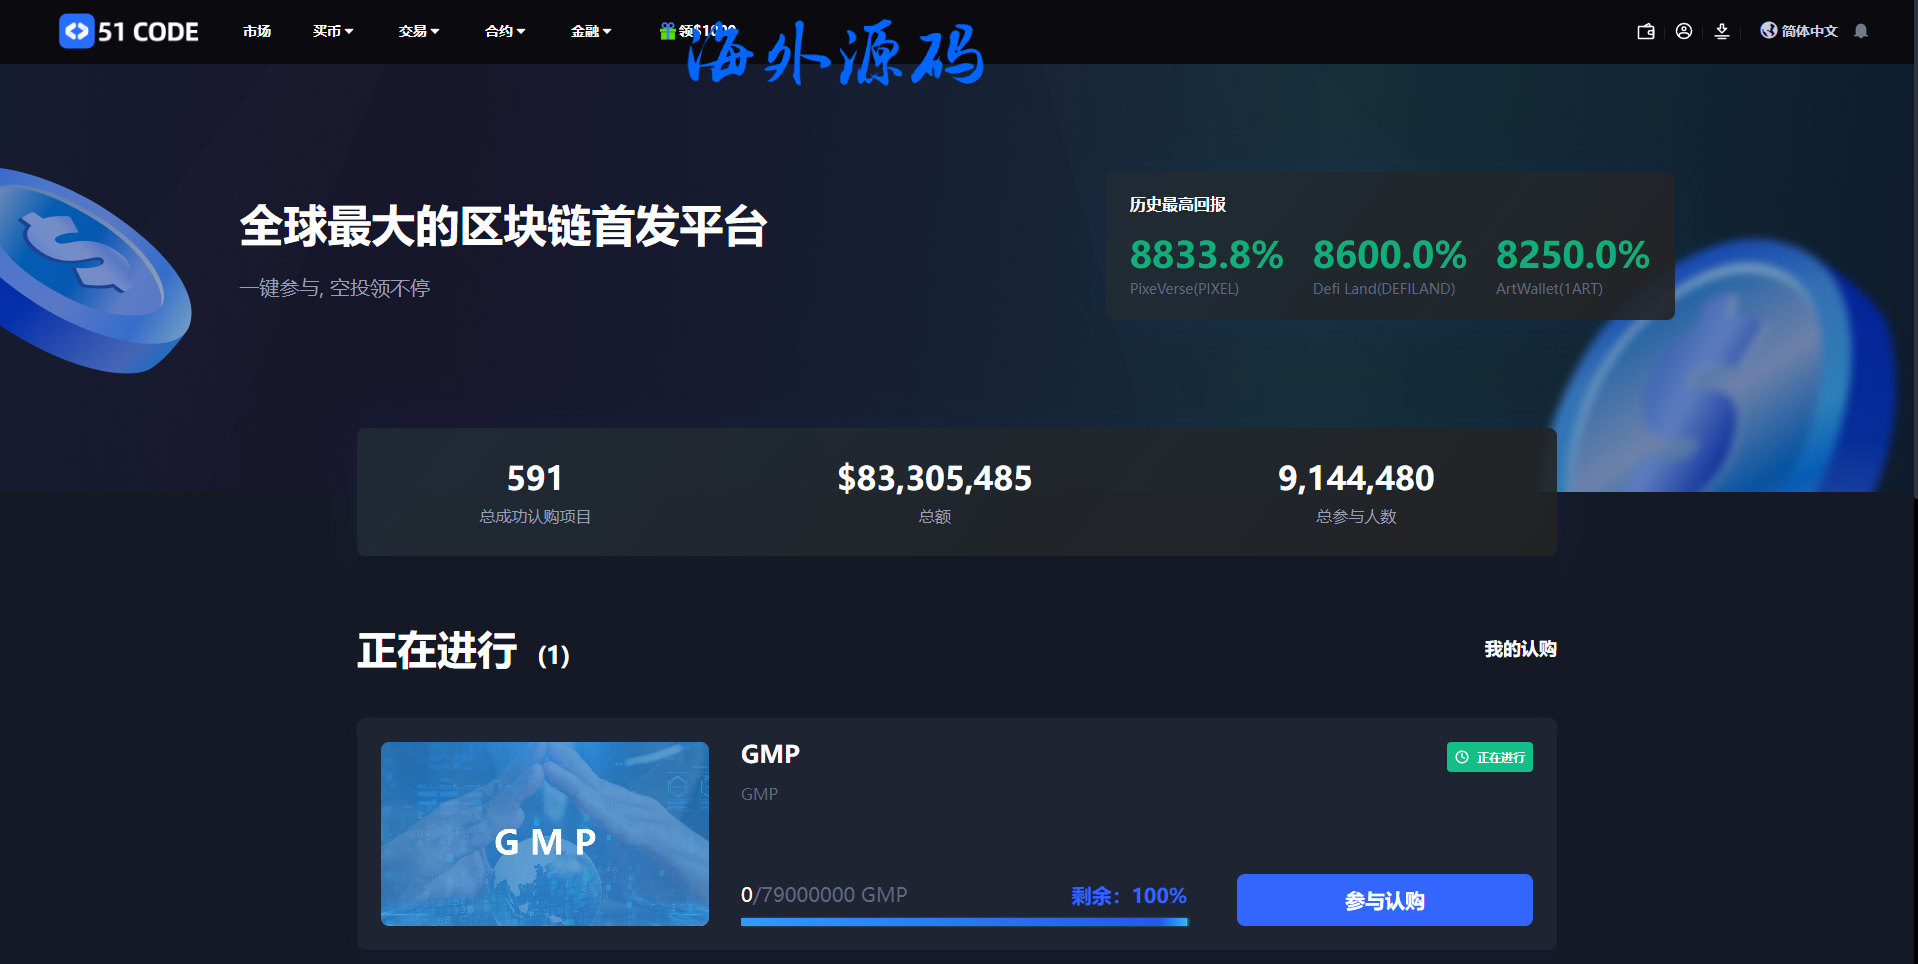Image resolution: width=1918 pixels, height=964 pixels.
Task: Click the 51 CODE logo icon
Action: (x=77, y=31)
